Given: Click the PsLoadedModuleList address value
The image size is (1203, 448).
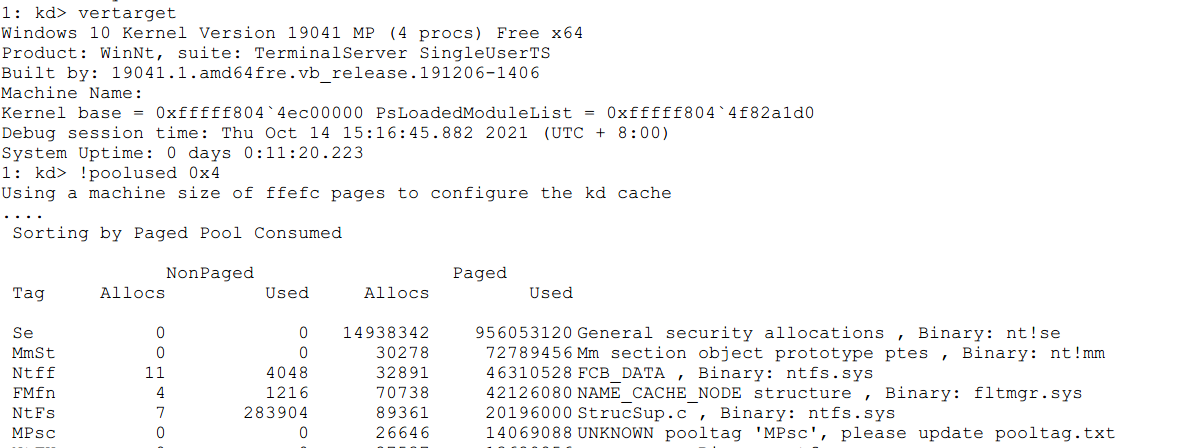Looking at the screenshot, I should pos(711,113).
